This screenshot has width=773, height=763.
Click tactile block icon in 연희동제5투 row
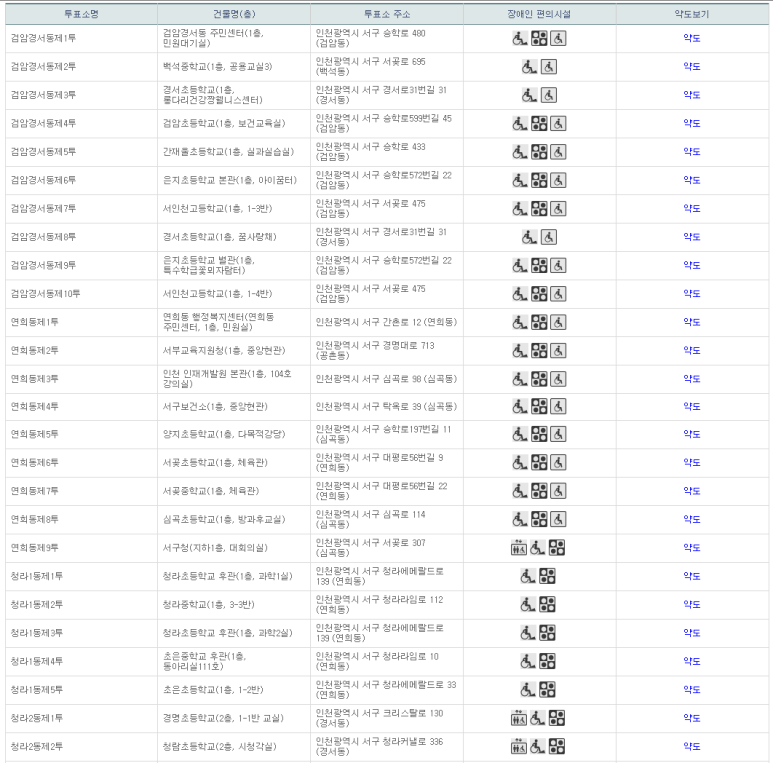coord(539,434)
